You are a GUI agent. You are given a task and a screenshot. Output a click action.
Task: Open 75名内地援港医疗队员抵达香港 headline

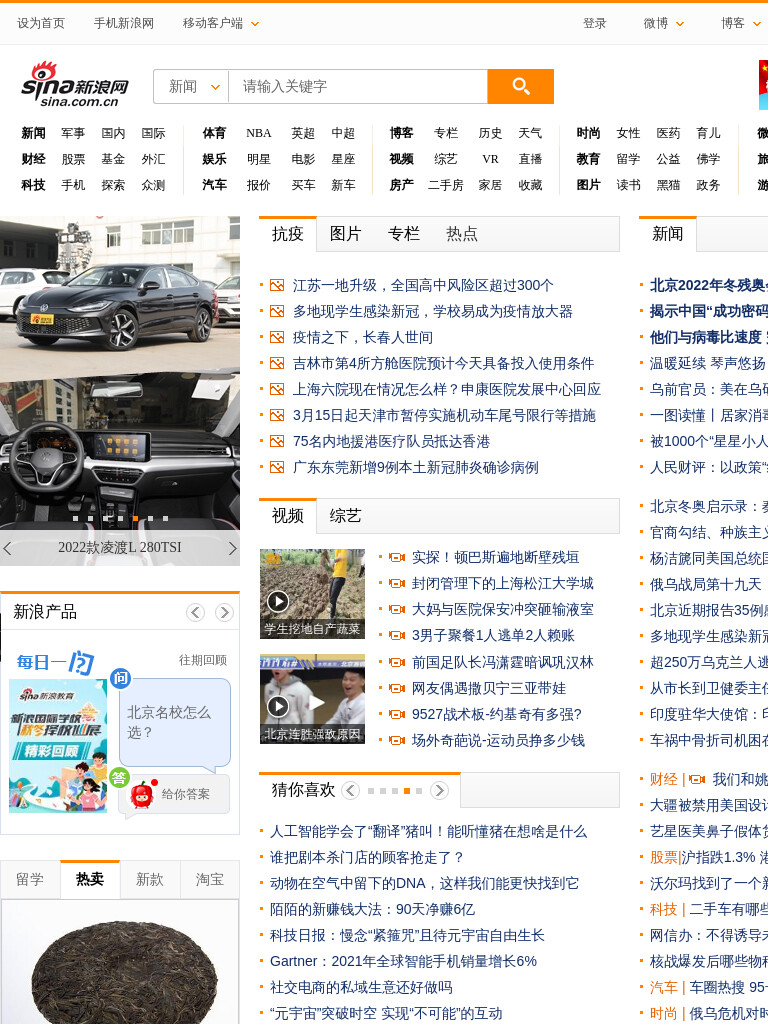tap(391, 441)
